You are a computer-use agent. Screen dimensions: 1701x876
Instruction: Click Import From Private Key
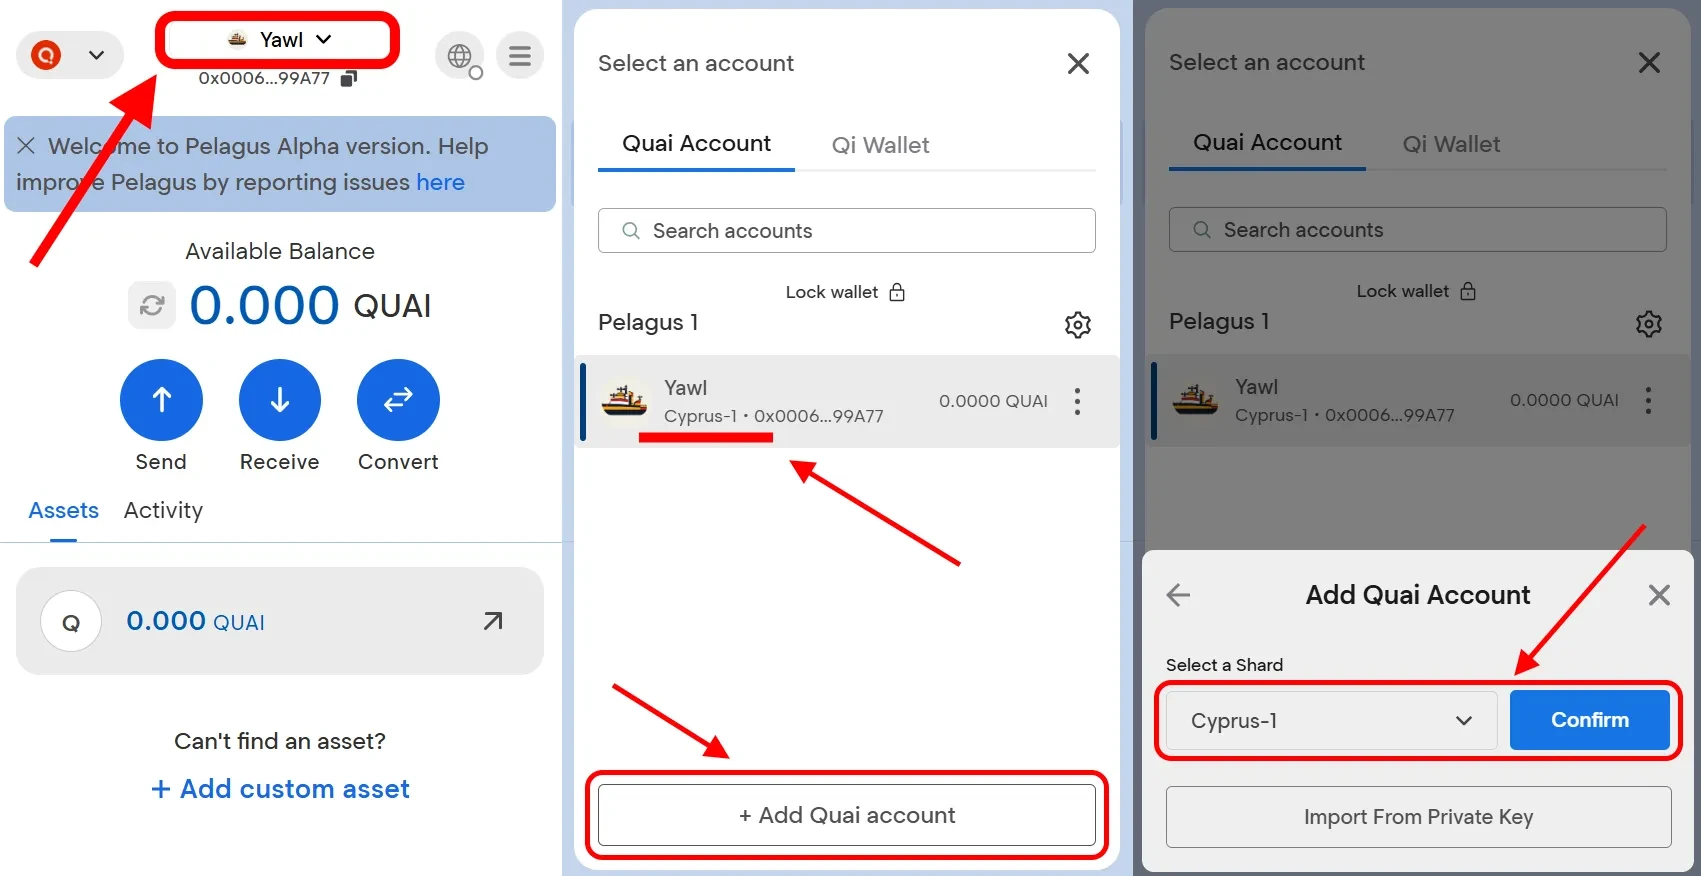tap(1418, 817)
